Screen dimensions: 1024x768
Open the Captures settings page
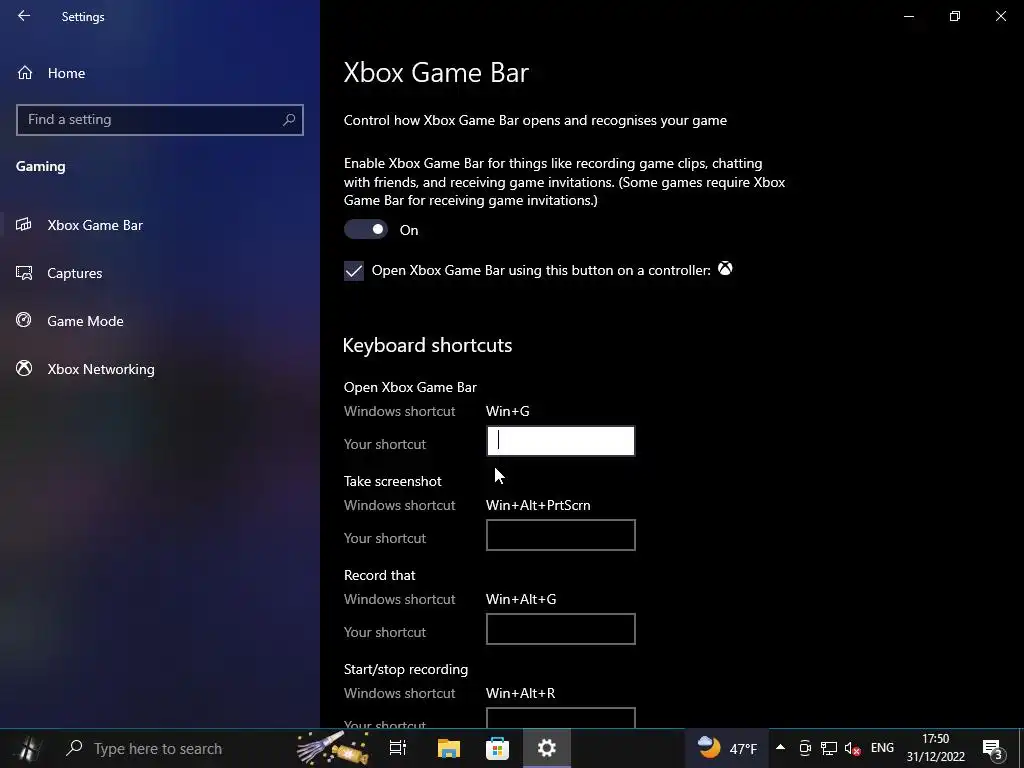point(74,273)
